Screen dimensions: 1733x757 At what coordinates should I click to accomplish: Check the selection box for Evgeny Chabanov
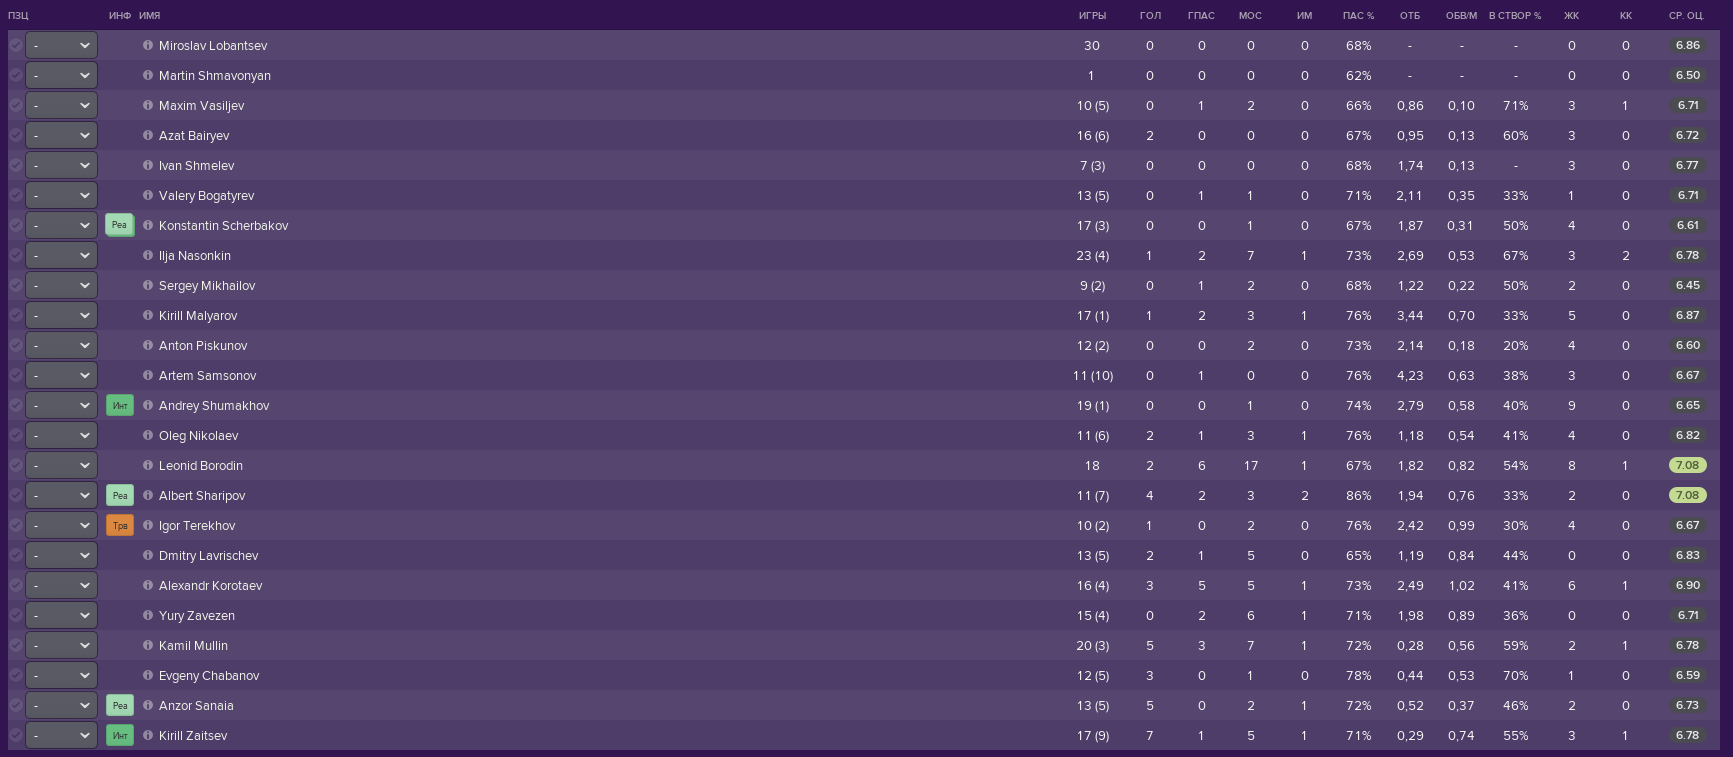point(15,675)
